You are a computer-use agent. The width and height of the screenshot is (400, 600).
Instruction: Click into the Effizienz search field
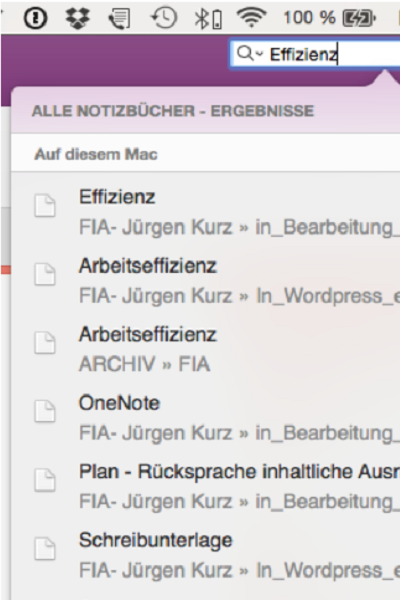click(315, 54)
